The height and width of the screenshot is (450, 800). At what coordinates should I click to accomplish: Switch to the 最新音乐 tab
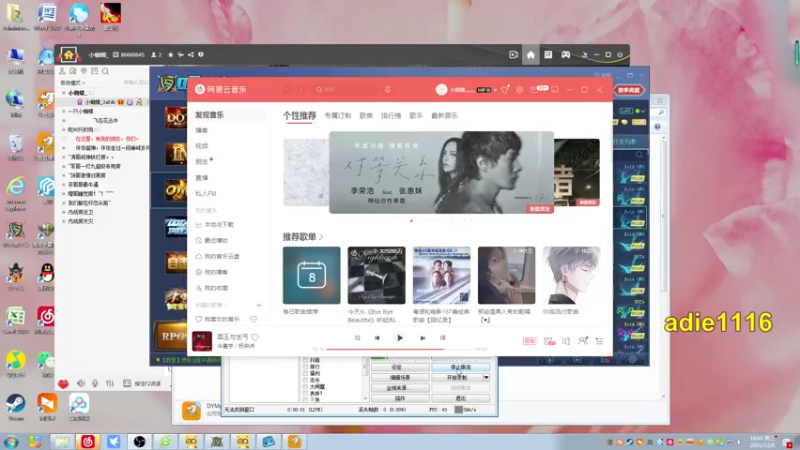pos(444,116)
